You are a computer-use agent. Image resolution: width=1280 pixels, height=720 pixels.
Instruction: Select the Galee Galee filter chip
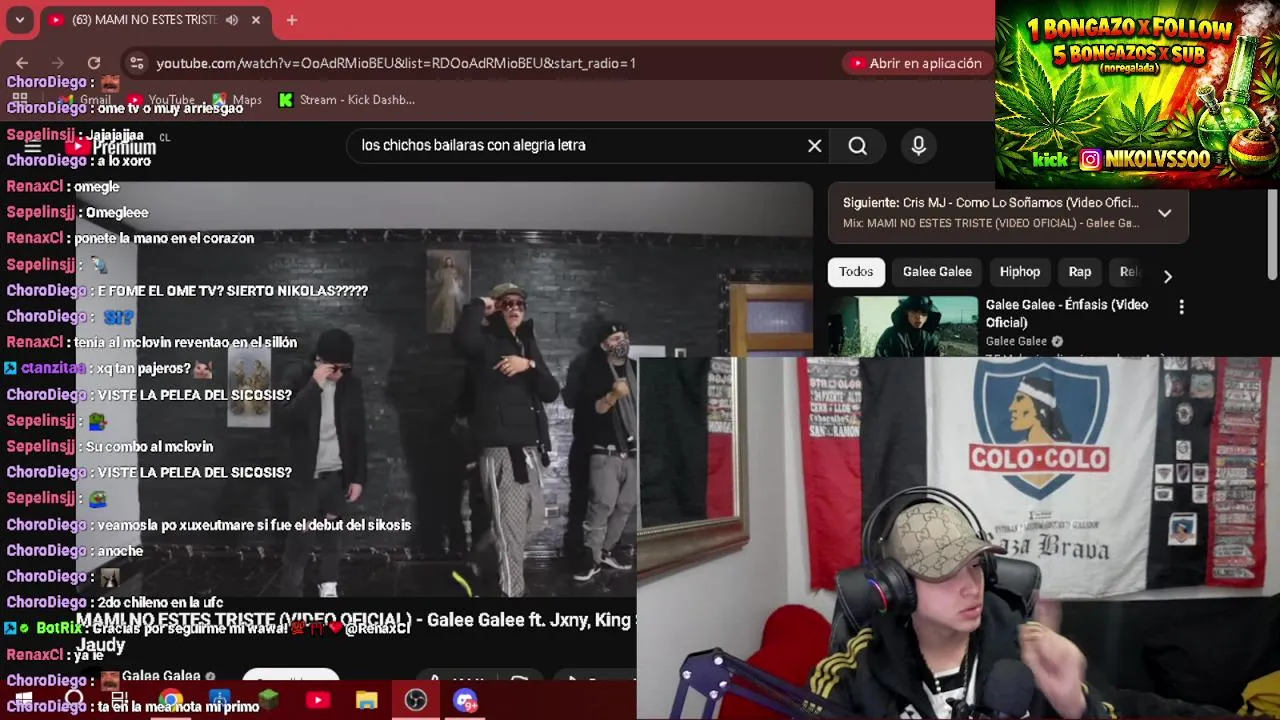tap(937, 272)
